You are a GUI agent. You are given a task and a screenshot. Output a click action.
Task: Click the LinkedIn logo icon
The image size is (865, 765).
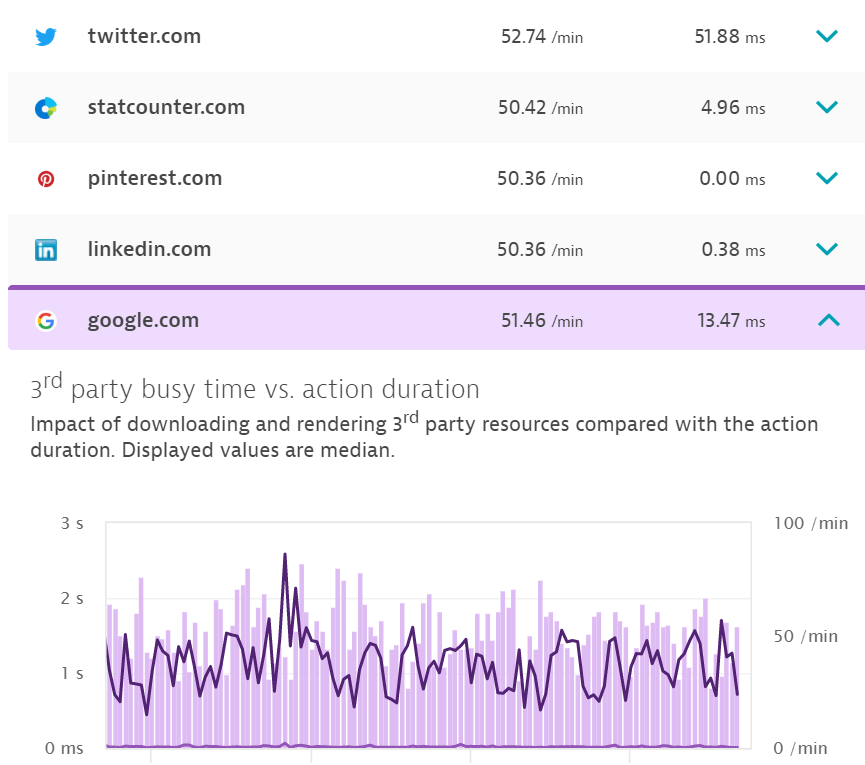[x=46, y=250]
